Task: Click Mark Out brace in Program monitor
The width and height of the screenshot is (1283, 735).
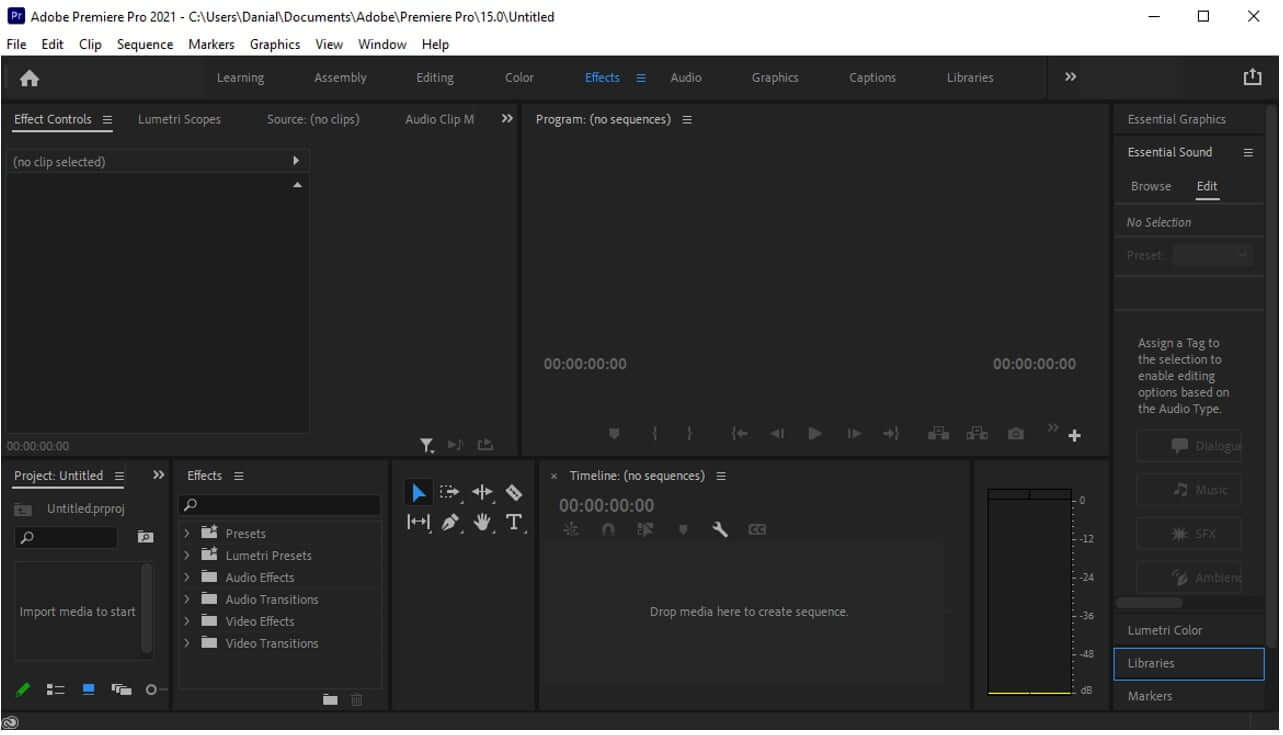Action: 689,434
